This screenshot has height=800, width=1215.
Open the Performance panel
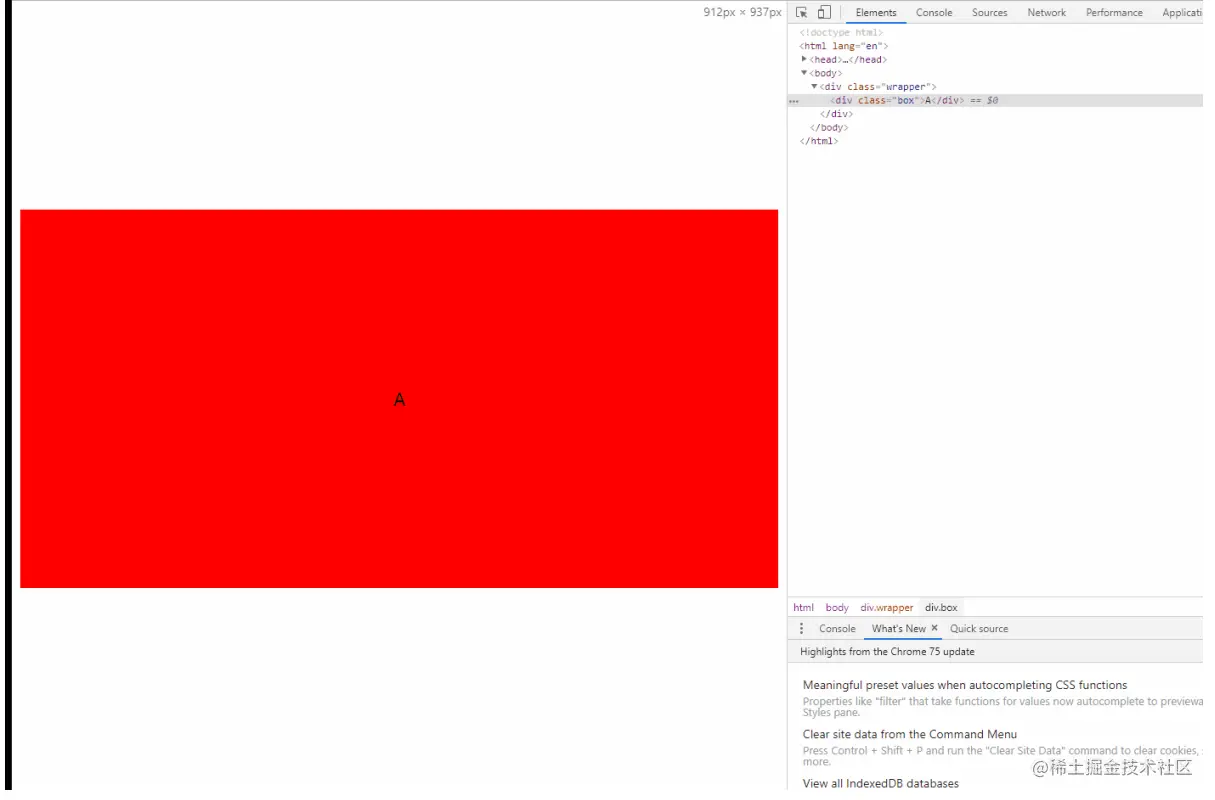click(x=1113, y=12)
